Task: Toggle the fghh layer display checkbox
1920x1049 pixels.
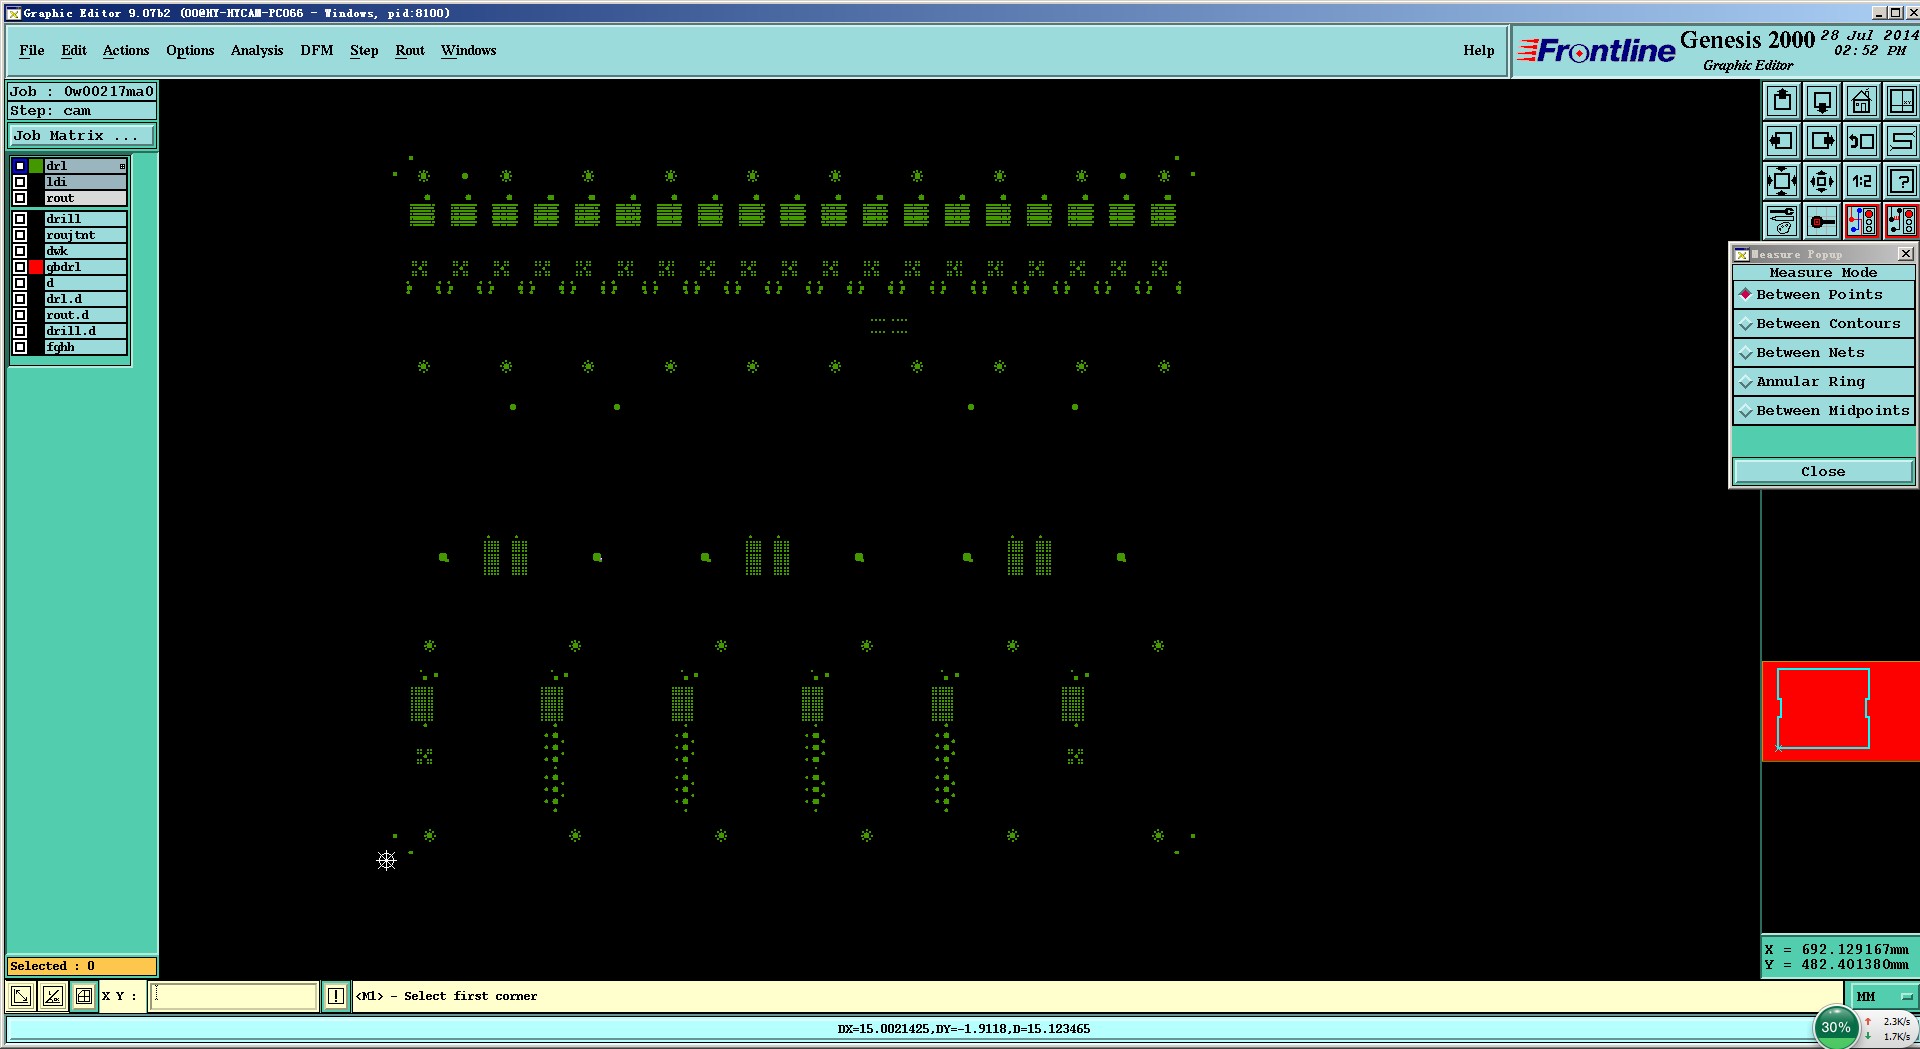Action: coord(20,347)
